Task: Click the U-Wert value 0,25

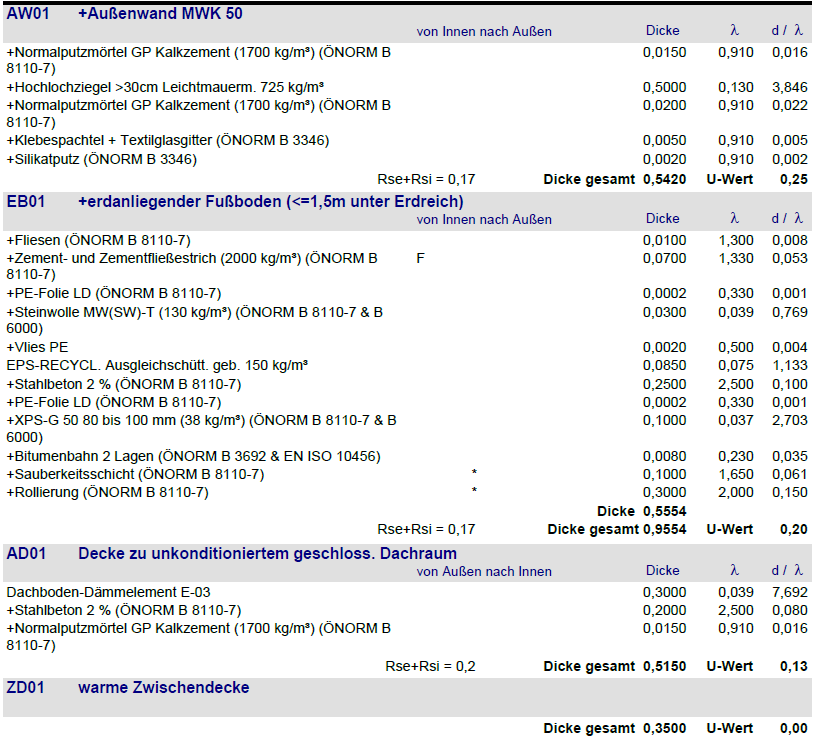Action: (x=794, y=179)
